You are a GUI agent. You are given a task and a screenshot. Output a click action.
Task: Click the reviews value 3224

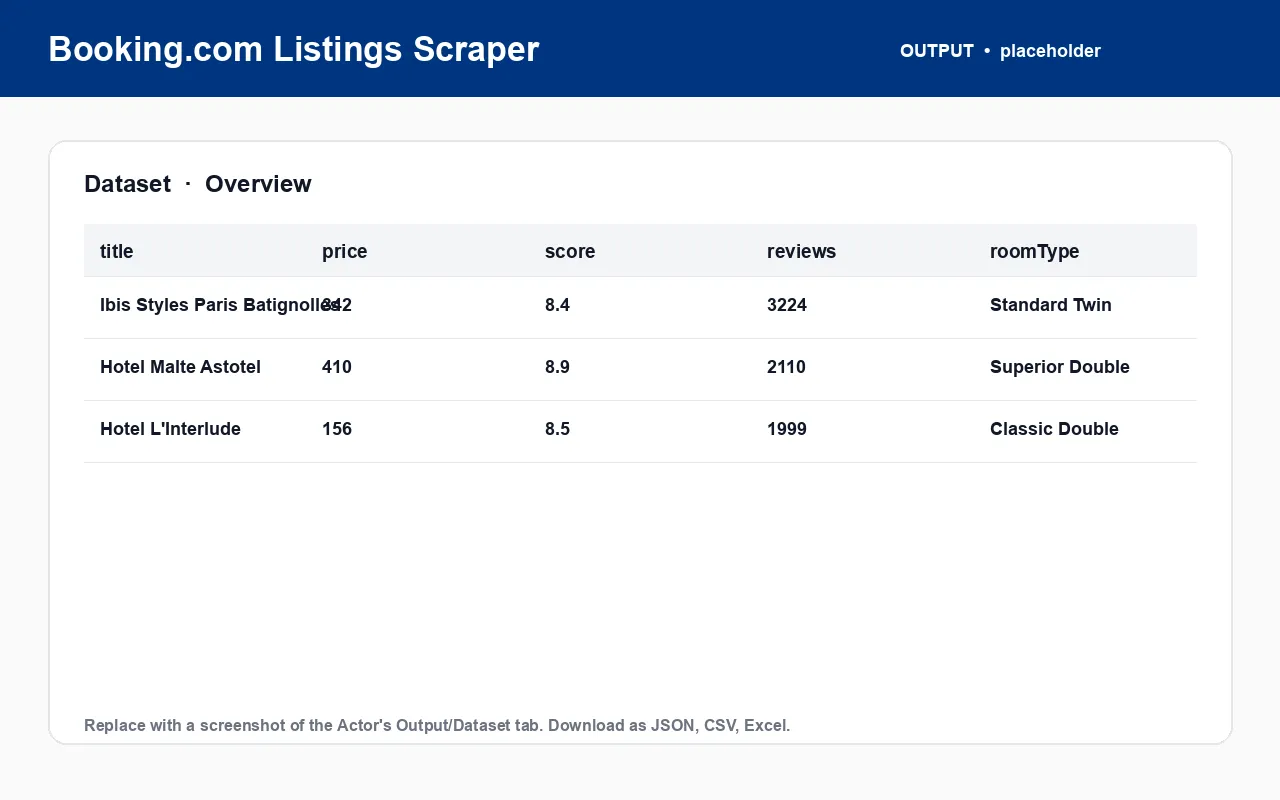click(787, 305)
